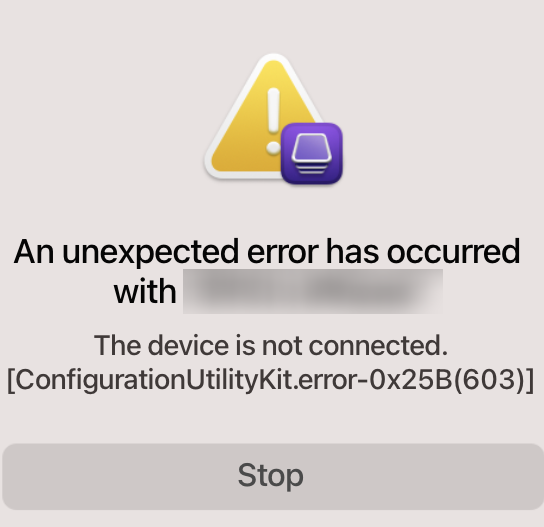Click the stacked devices glyph inside purple badge
The image size is (544, 527).
point(312,153)
